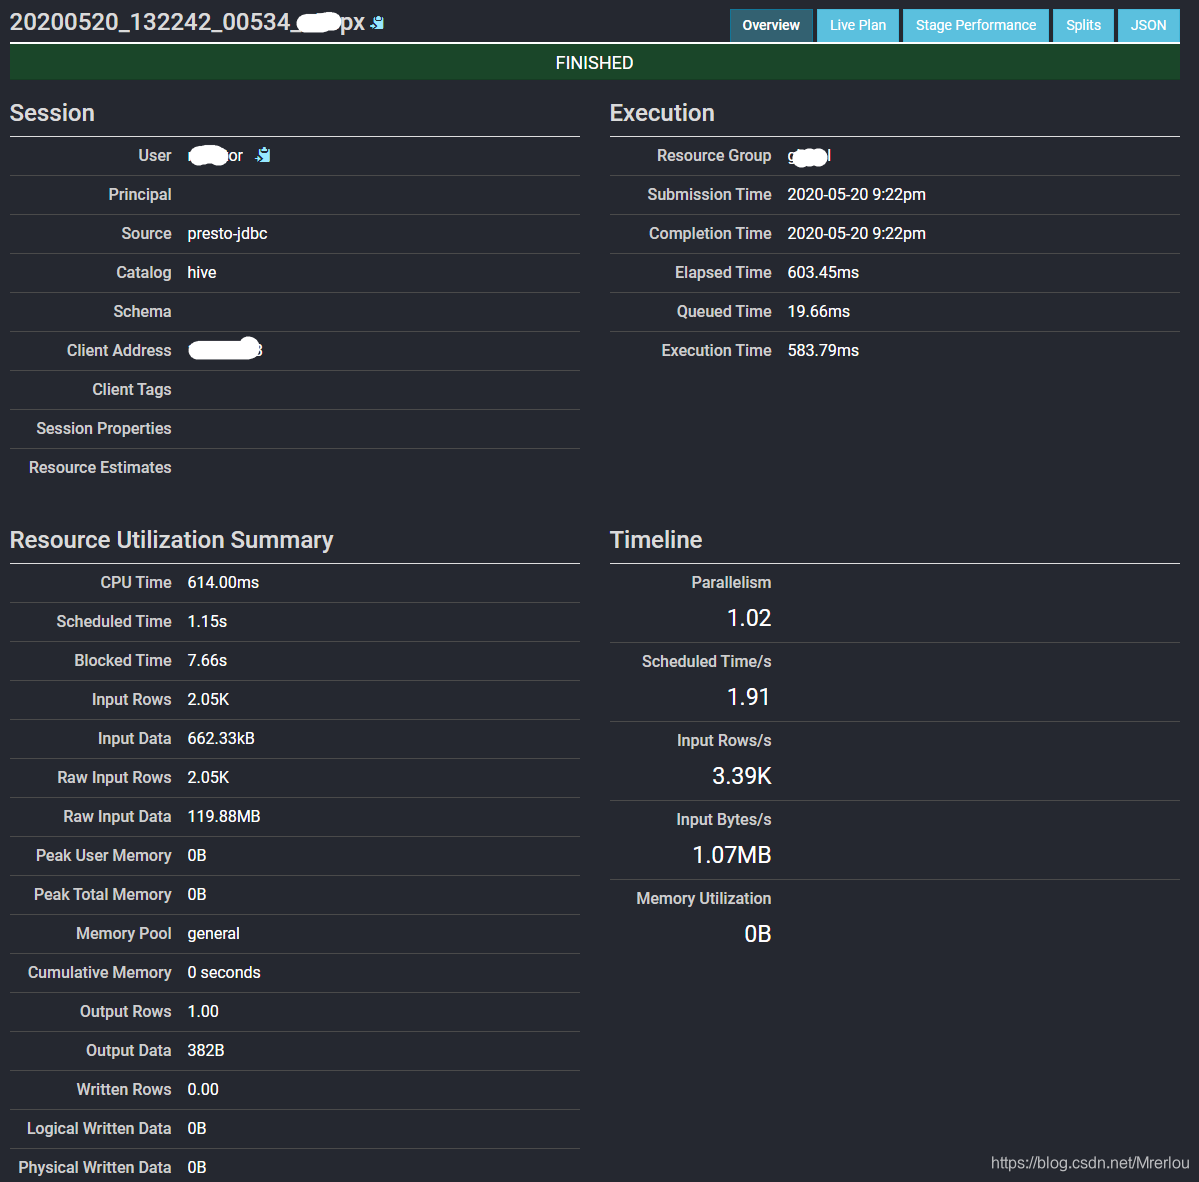Select the Input Data value 662.33kB
This screenshot has width=1199, height=1182.
[221, 739]
